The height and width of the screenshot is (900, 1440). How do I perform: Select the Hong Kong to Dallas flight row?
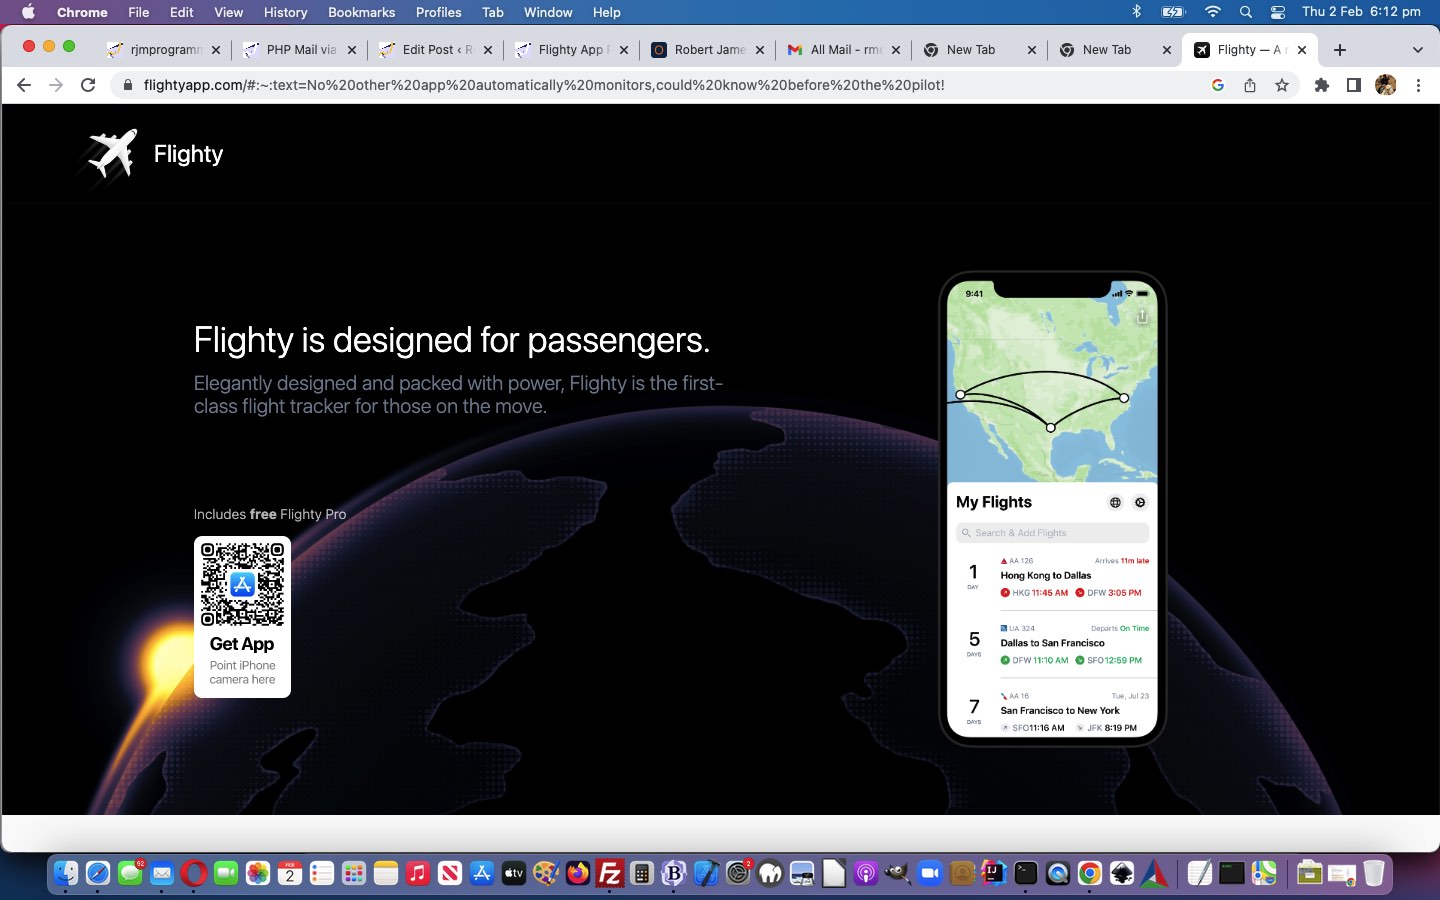tap(1052, 577)
